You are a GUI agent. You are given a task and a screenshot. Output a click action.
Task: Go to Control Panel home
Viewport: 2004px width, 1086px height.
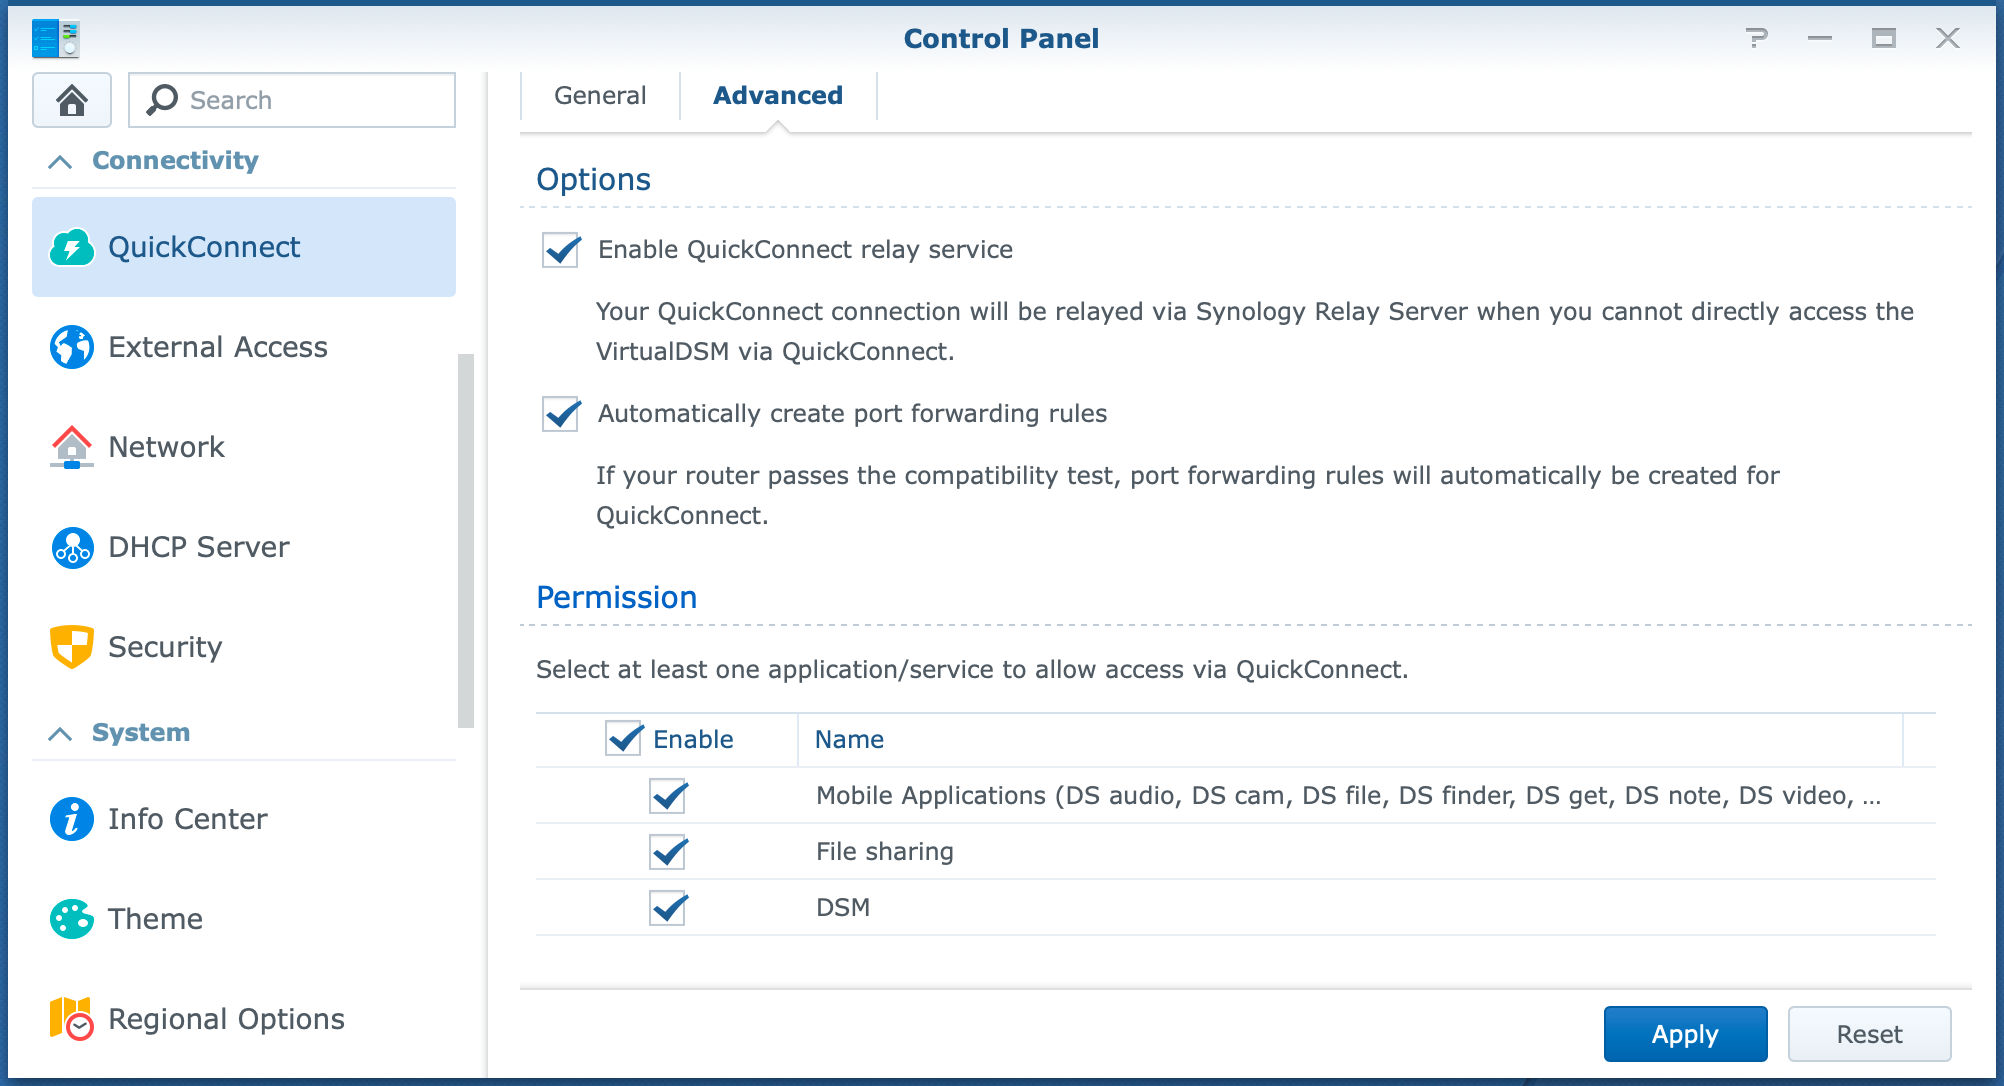[72, 100]
